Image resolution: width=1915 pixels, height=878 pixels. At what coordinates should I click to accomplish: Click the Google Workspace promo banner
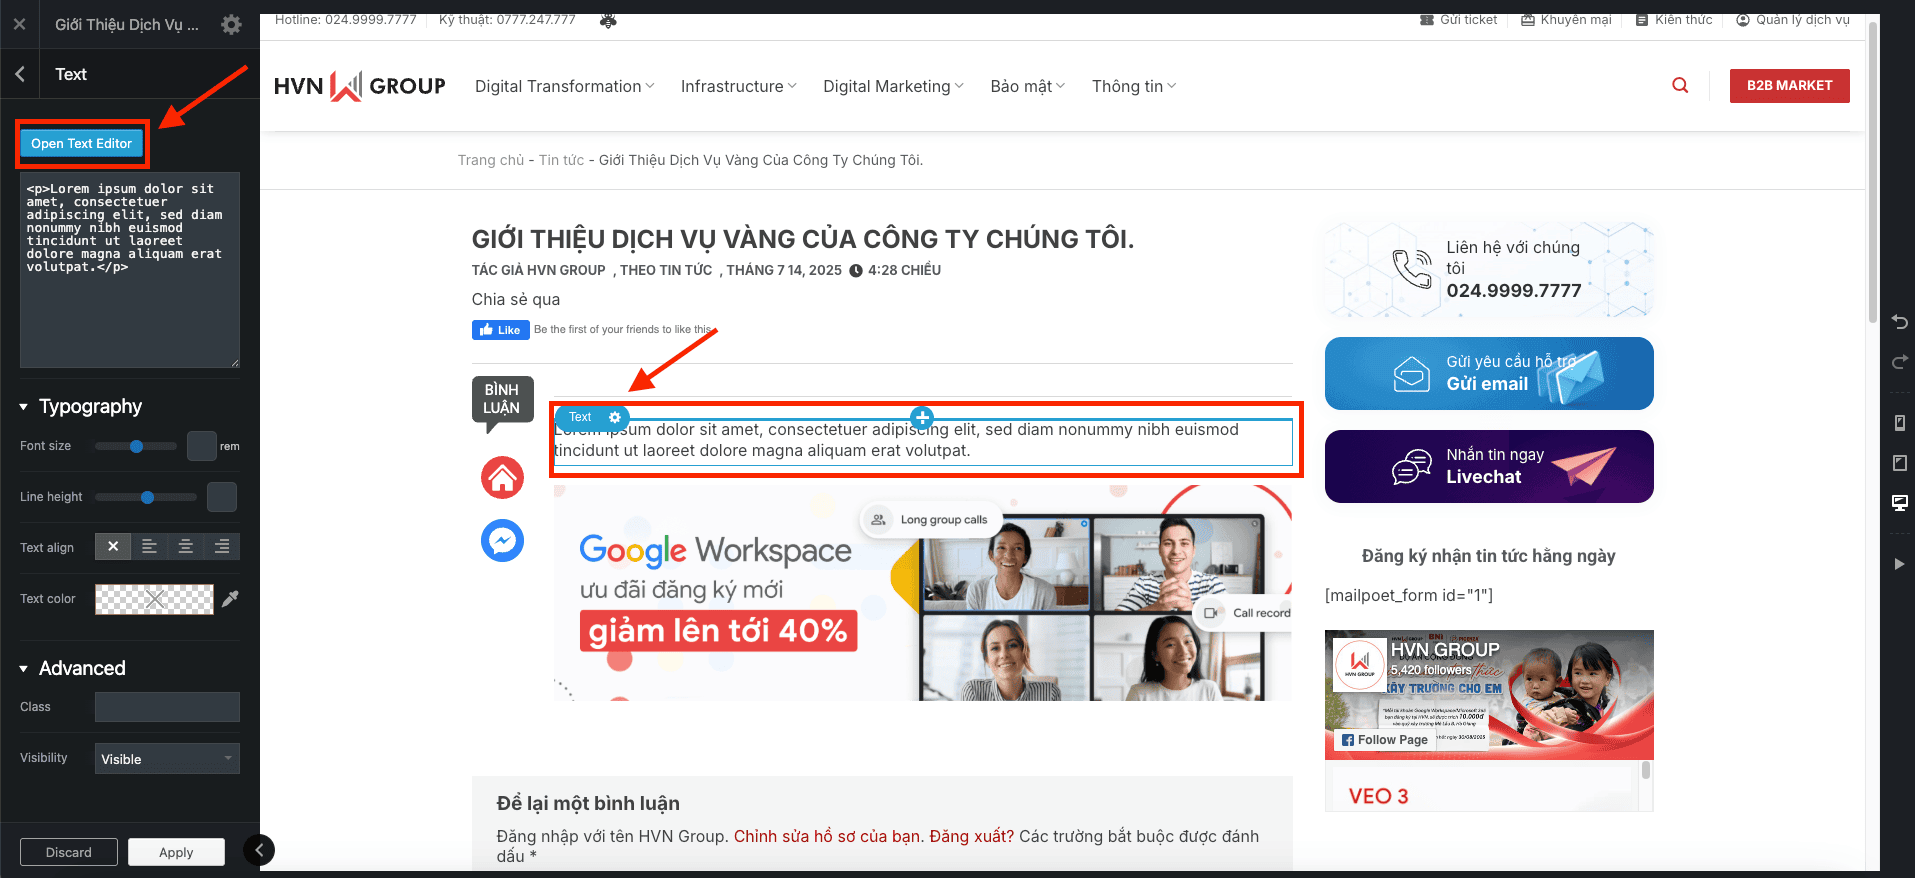click(x=922, y=593)
